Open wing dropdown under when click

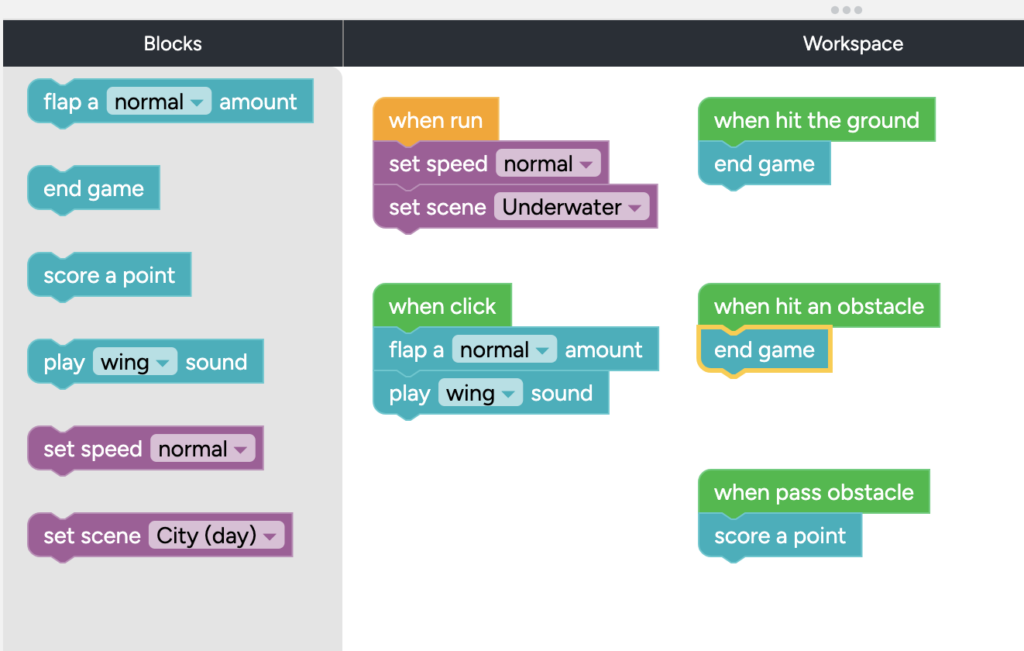tap(480, 393)
